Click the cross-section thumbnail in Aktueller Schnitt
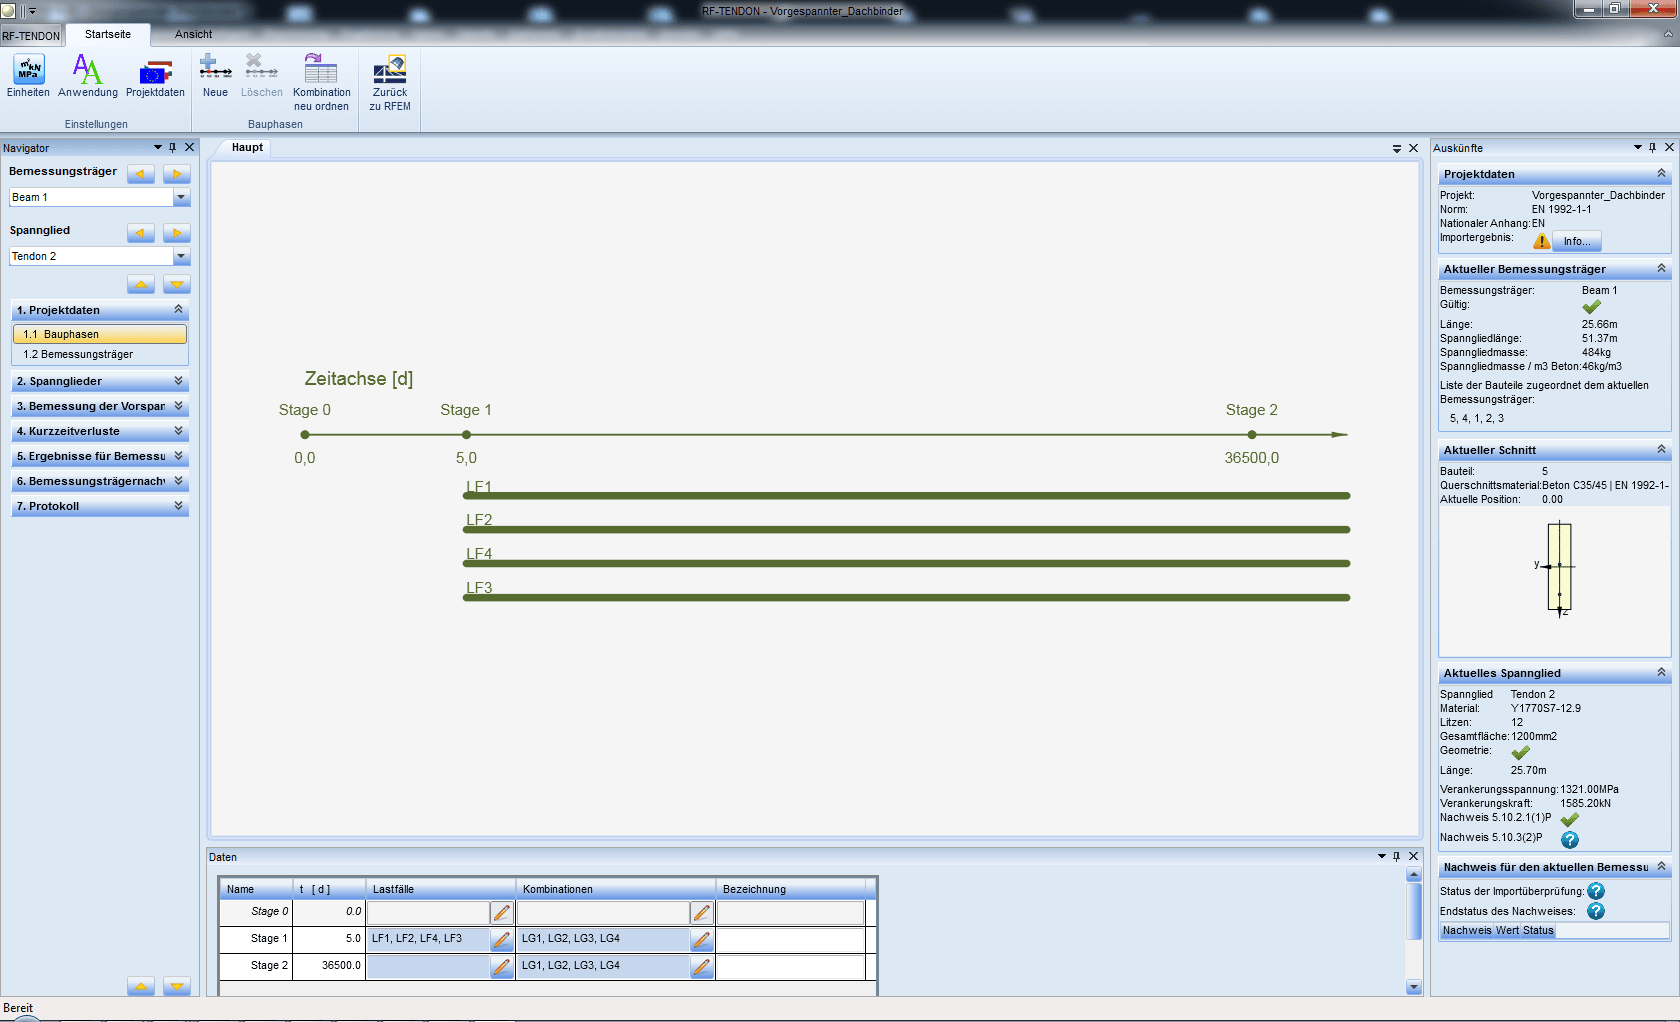This screenshot has width=1680, height=1022. tap(1558, 568)
